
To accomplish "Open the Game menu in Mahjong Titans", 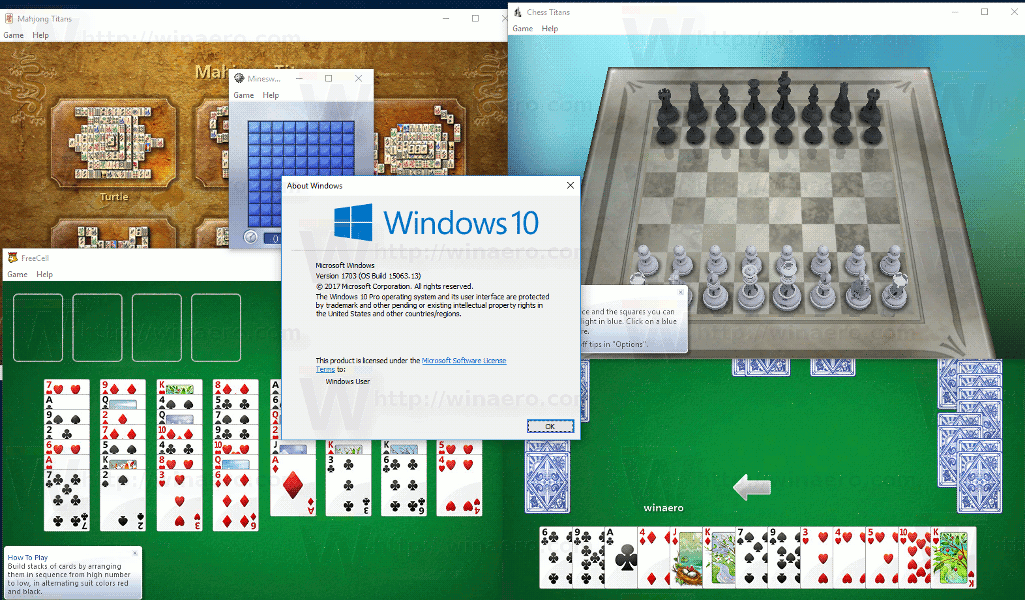I will (13, 35).
